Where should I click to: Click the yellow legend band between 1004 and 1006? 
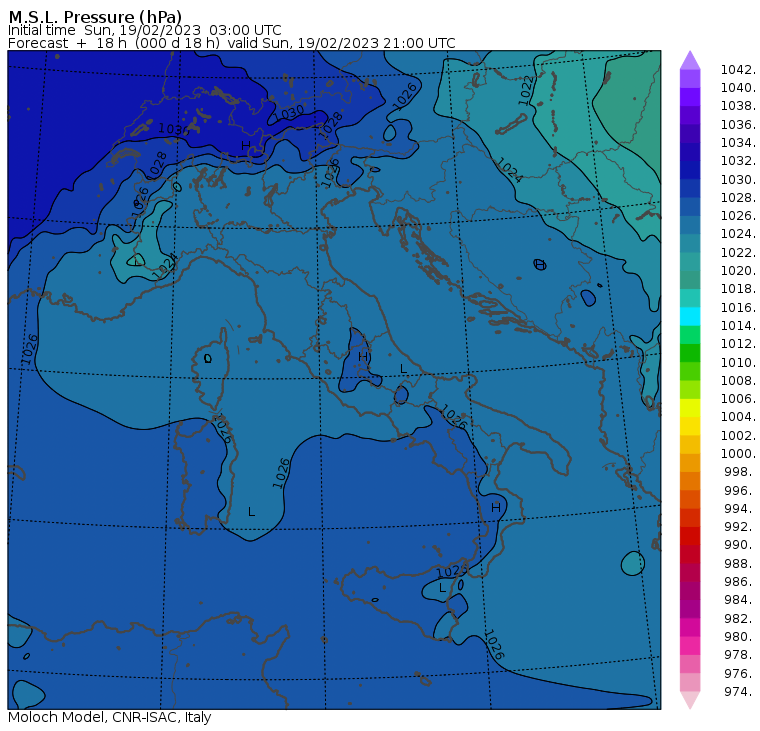tap(690, 408)
